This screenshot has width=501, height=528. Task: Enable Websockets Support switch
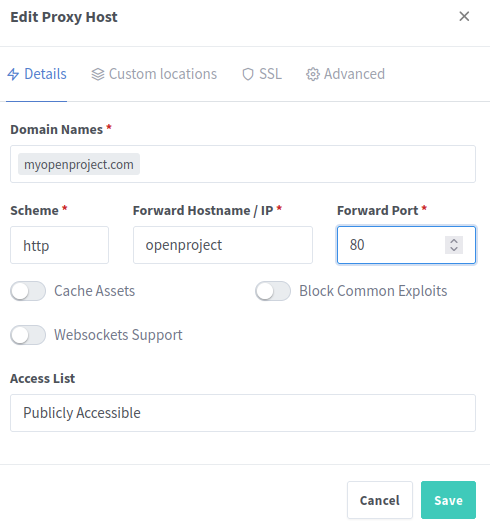28,335
